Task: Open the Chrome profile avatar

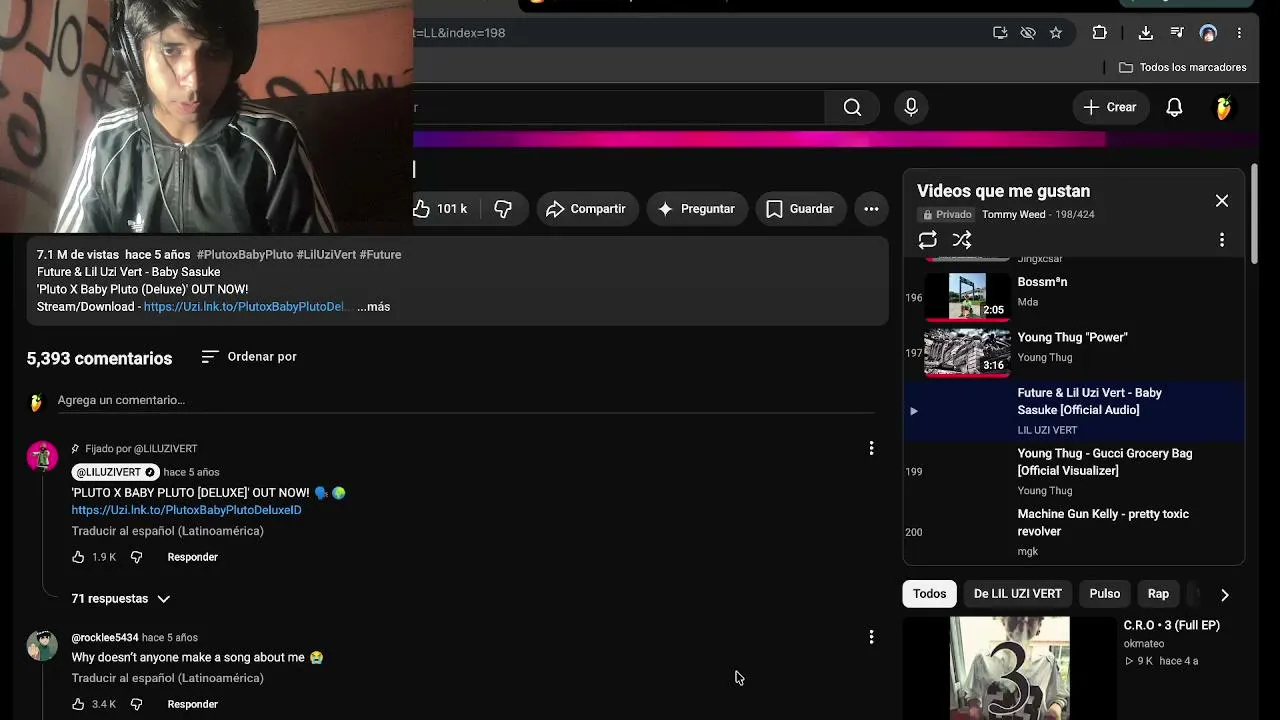Action: coord(1208,33)
